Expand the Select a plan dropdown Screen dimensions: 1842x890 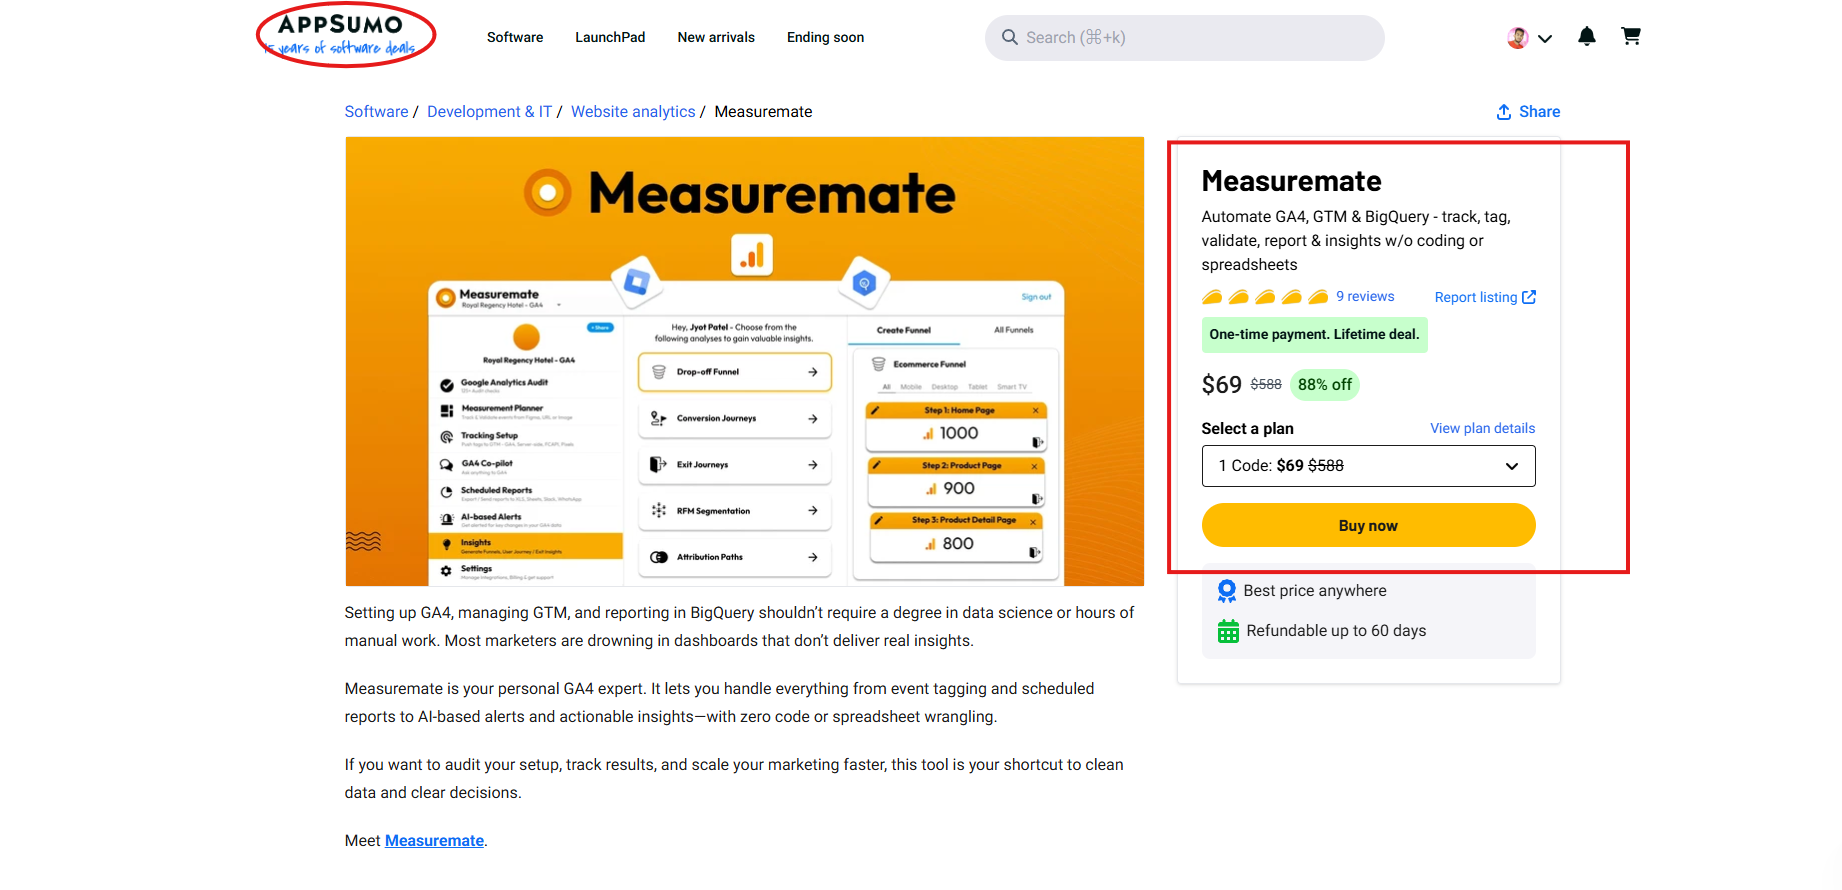(x=1368, y=466)
